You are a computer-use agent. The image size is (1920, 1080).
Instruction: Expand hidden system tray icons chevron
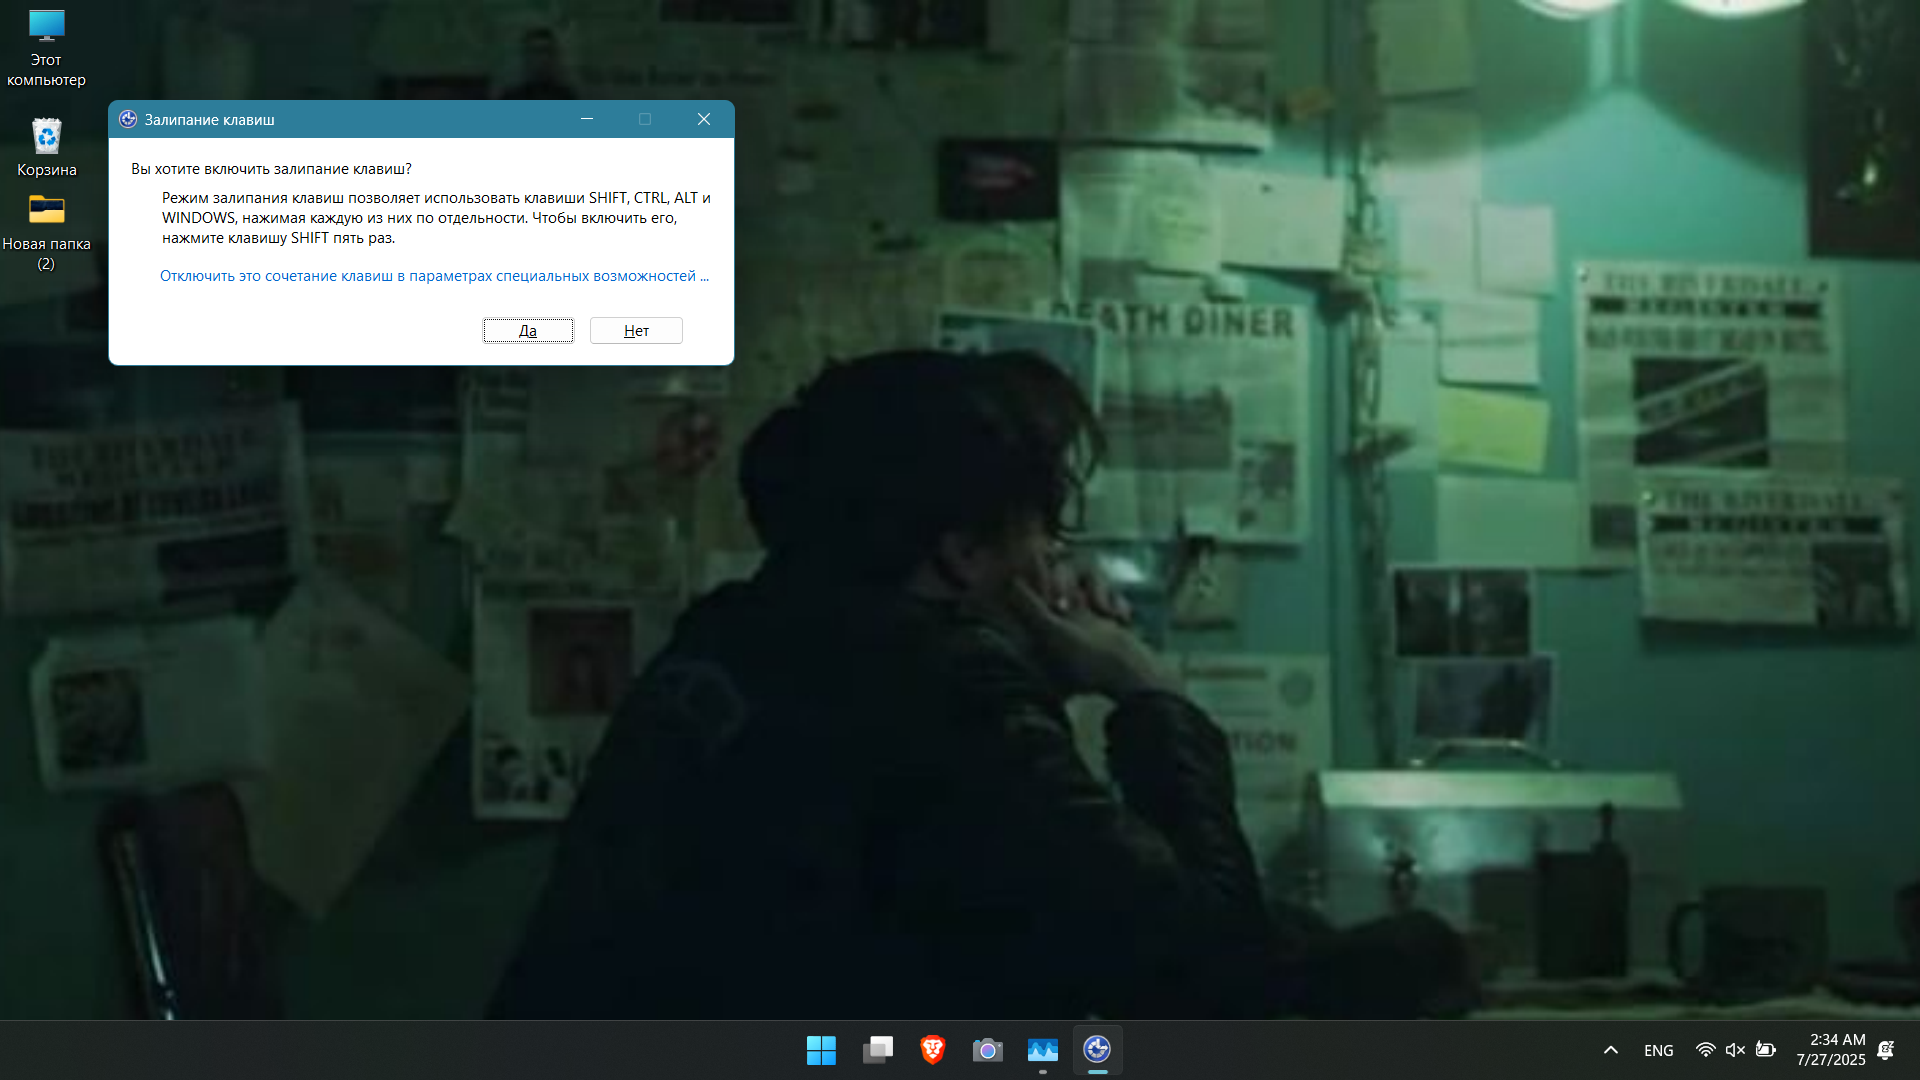[1610, 1050]
